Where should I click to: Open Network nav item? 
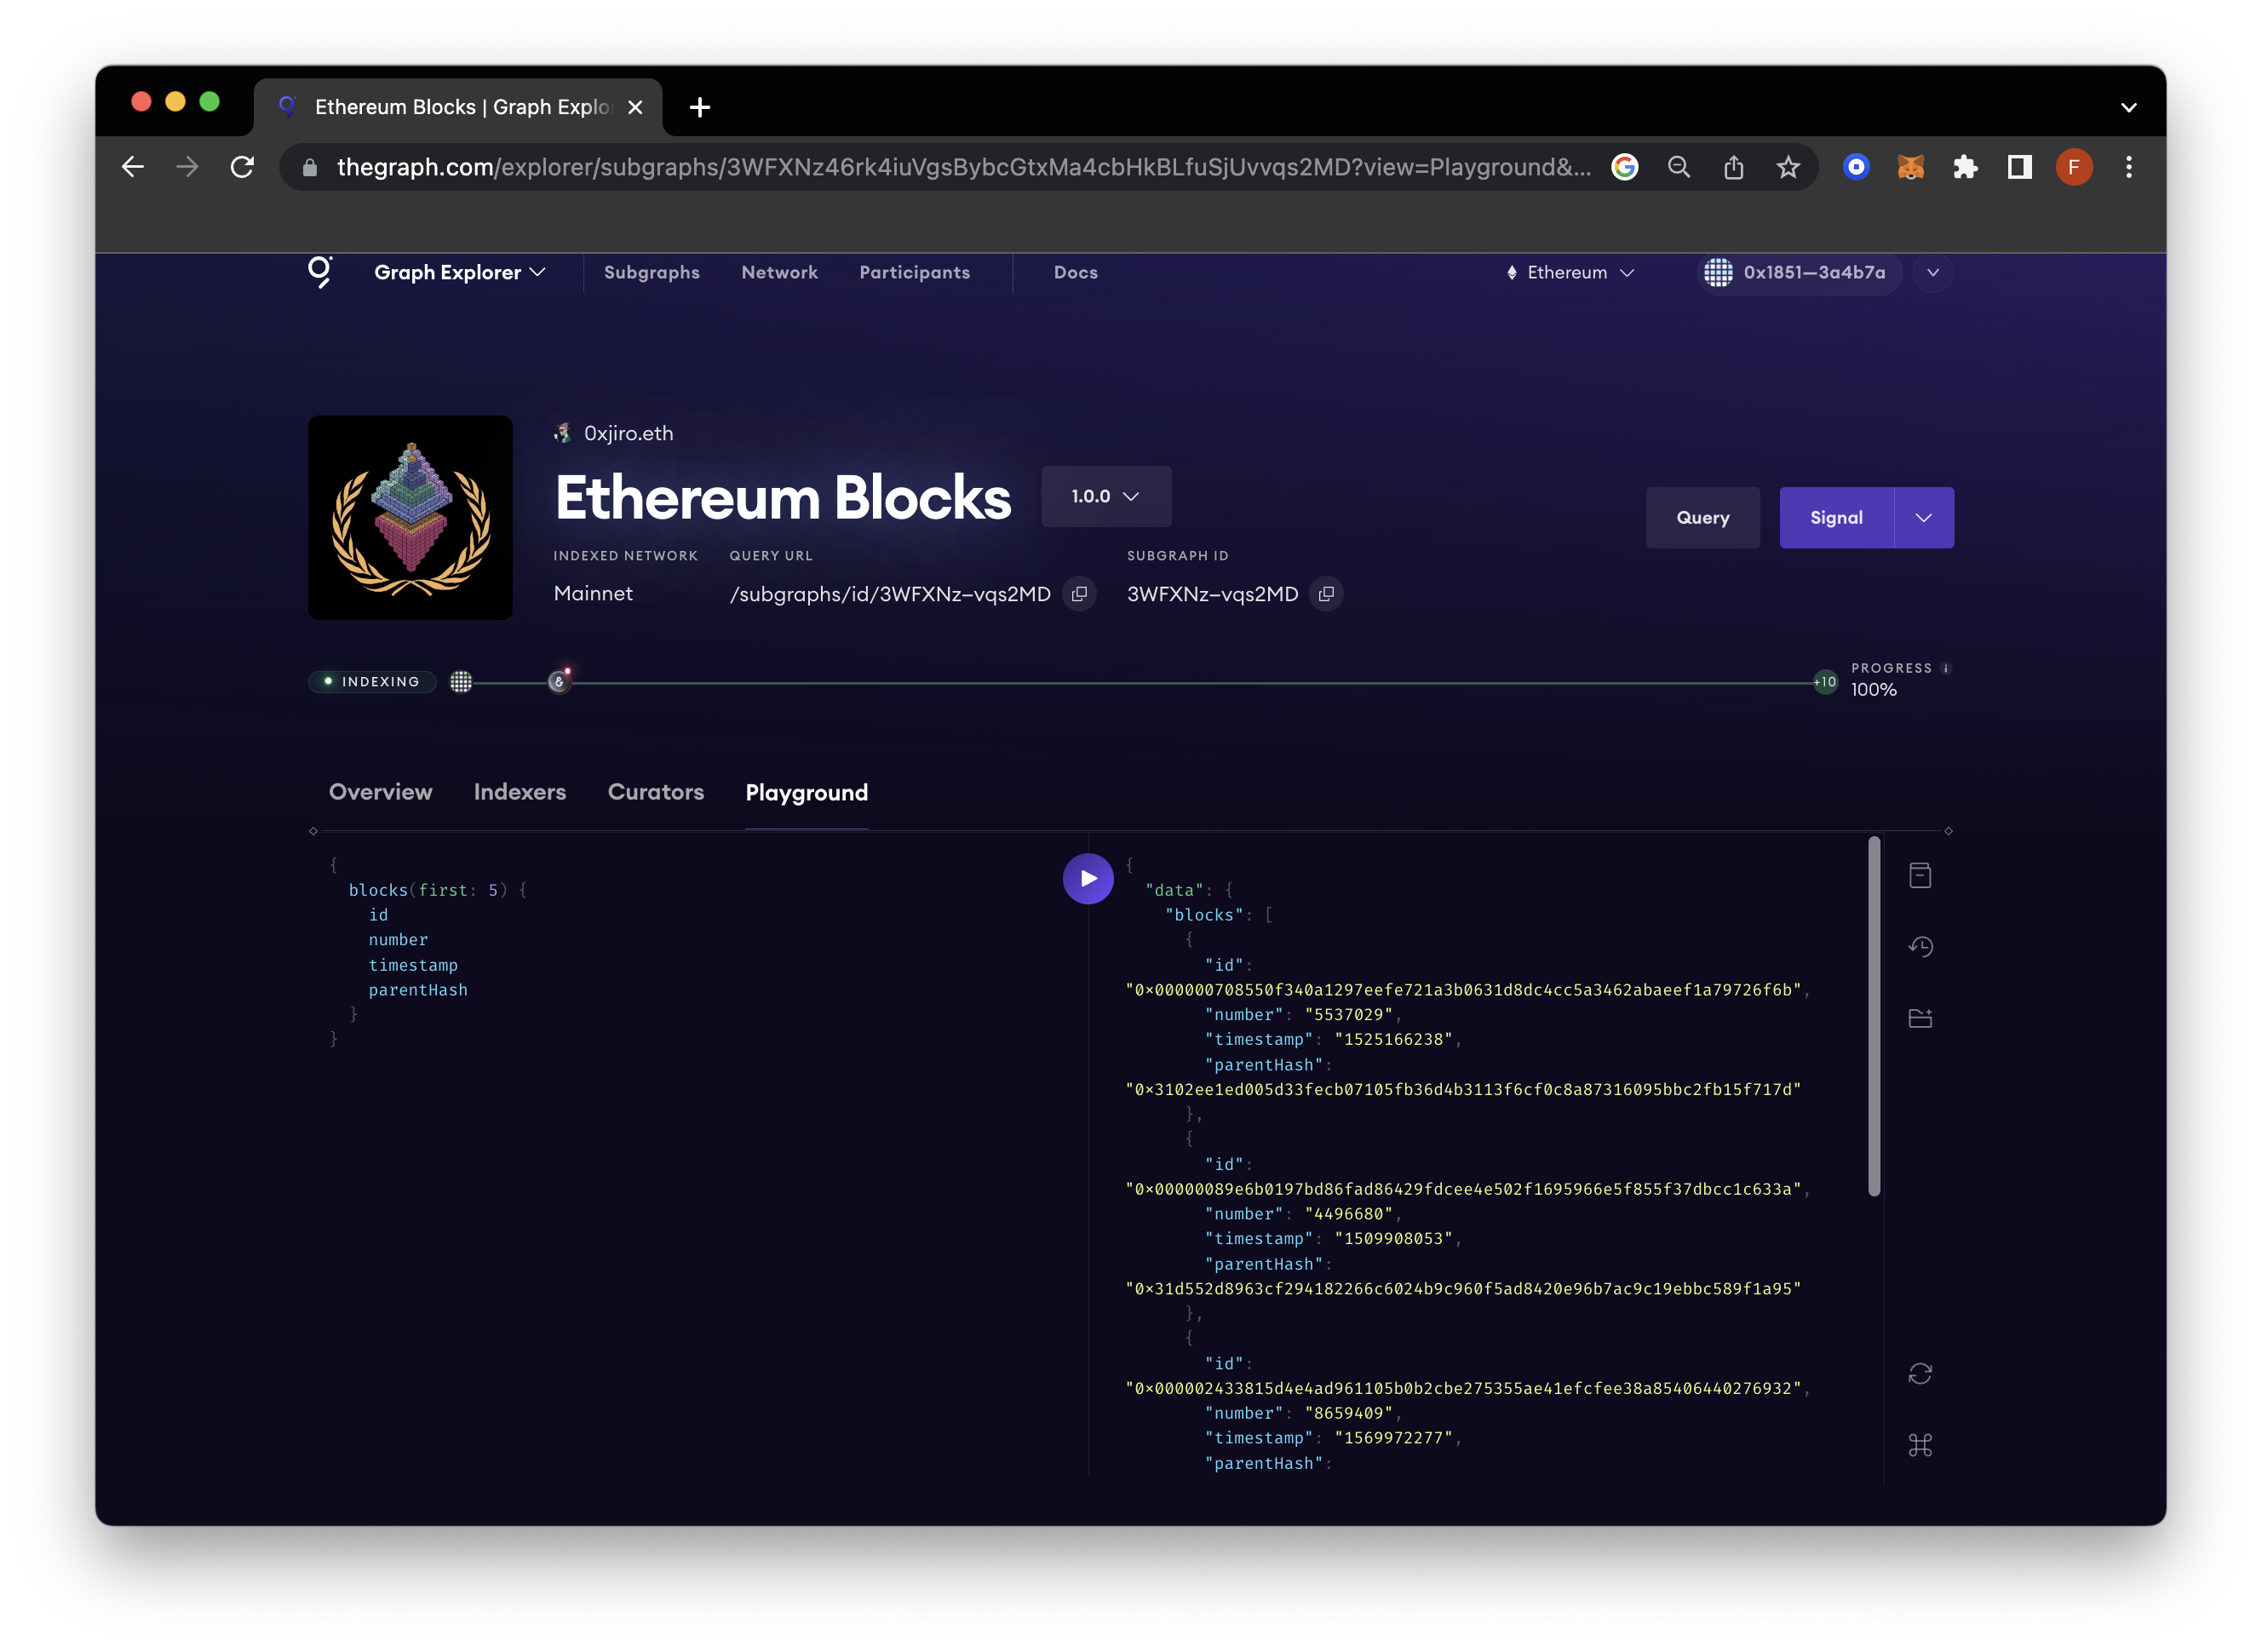point(779,272)
